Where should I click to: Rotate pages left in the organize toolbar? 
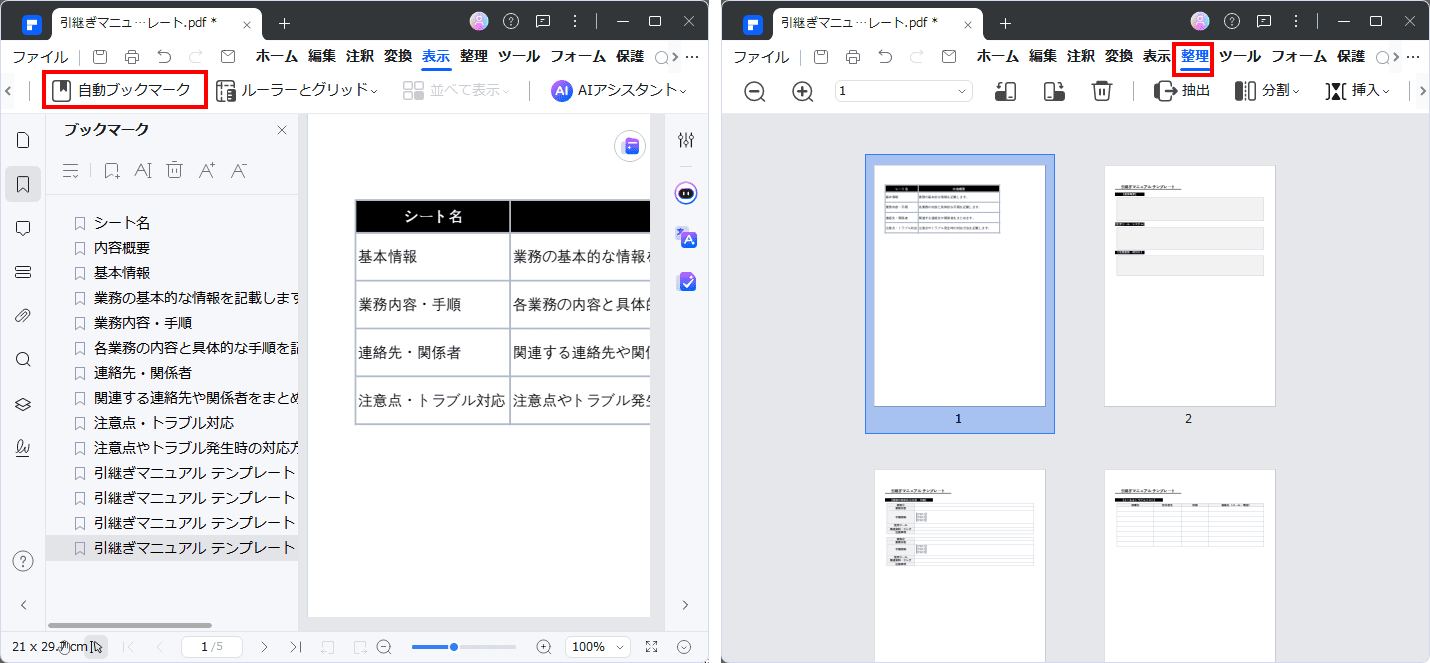pos(1006,91)
